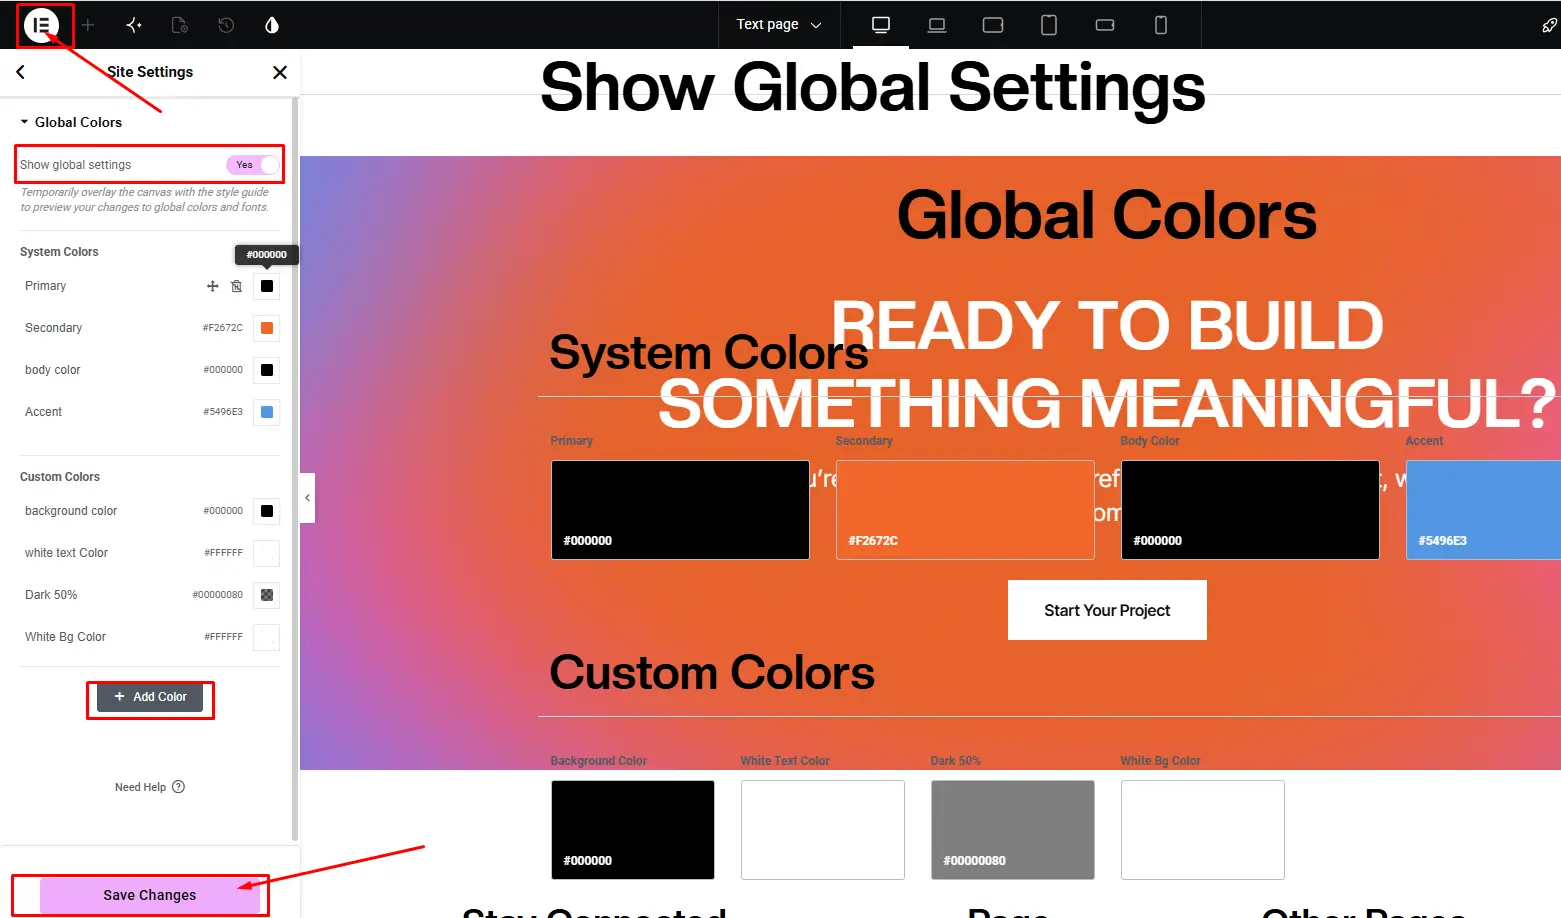Click the panel's vertical scrollbar
1561x918 pixels.
295,470
